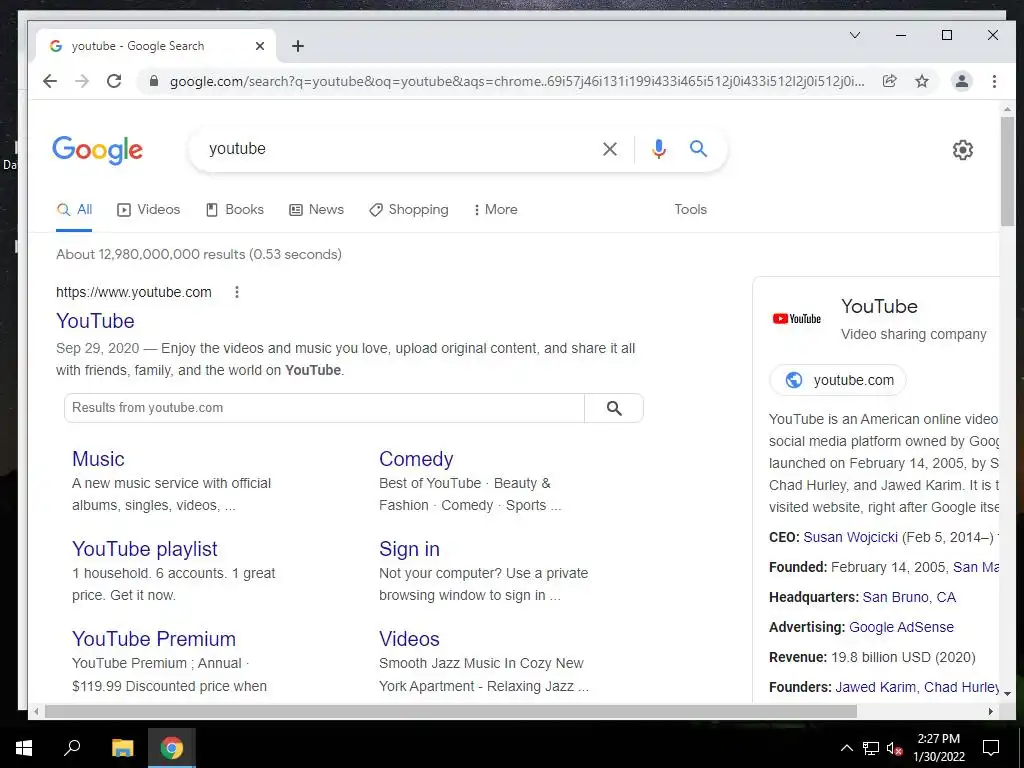
Task: Click the YouTube logo in knowledge panel
Action: click(x=797, y=319)
